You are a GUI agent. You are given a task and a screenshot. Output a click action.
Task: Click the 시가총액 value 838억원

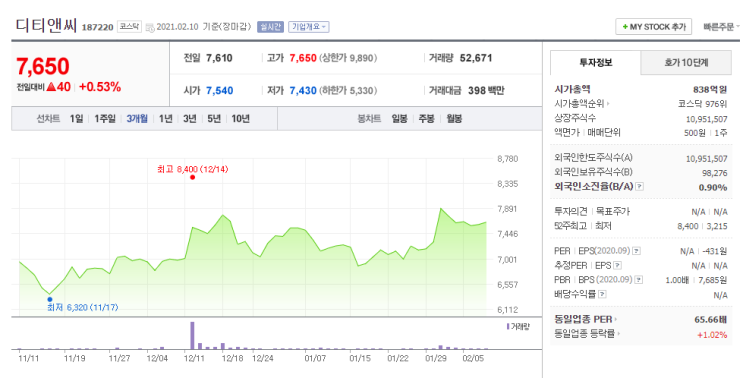point(710,89)
